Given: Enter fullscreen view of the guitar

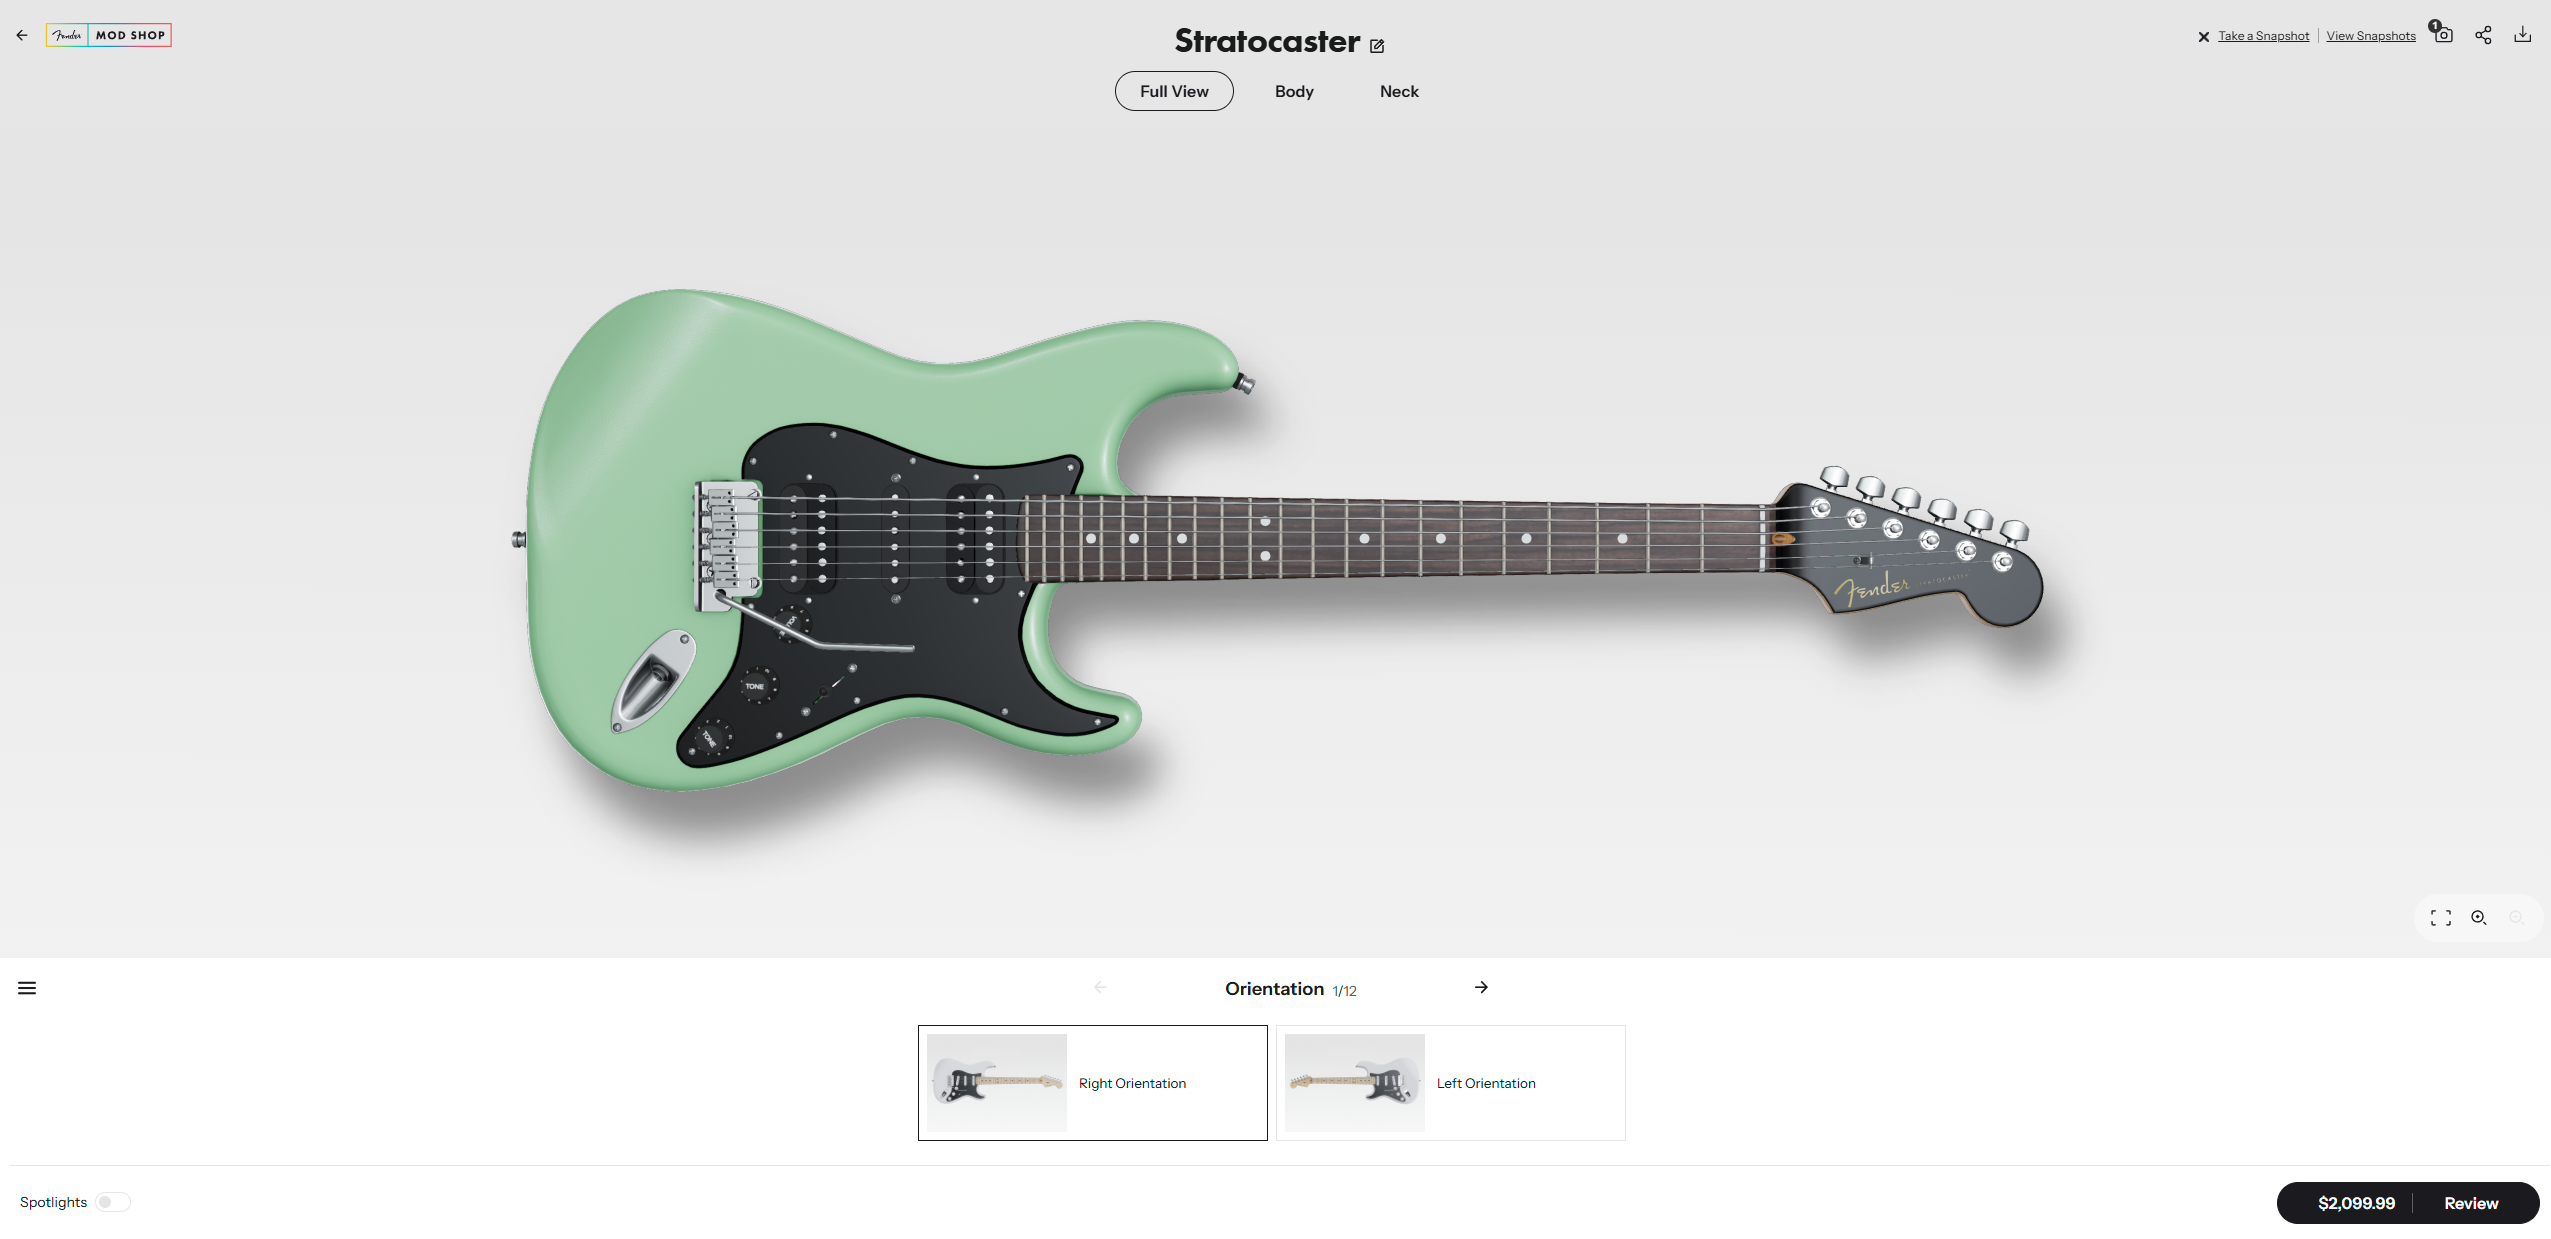Looking at the screenshot, I should [x=2441, y=918].
